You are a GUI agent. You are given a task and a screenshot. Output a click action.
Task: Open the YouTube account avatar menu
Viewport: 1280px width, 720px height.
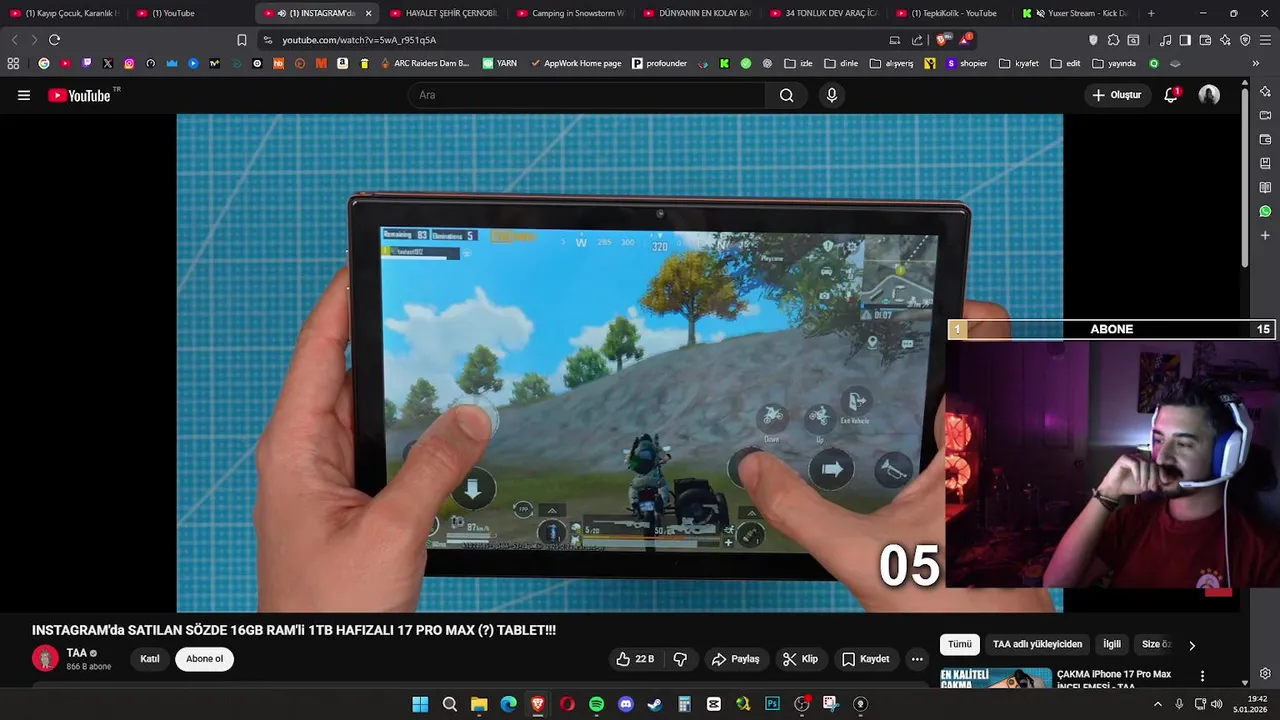point(1209,95)
